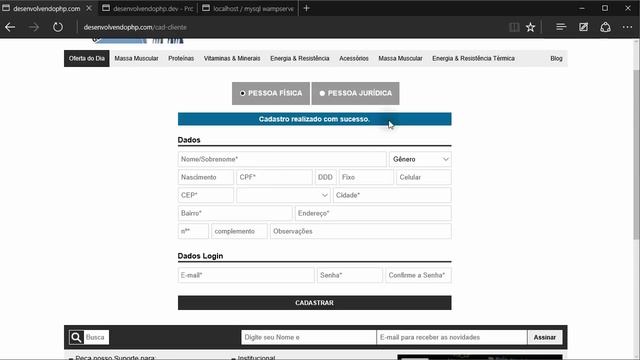The width and height of the screenshot is (640, 360).
Task: Open first Massa Muscular menu item
Action: click(x=136, y=58)
